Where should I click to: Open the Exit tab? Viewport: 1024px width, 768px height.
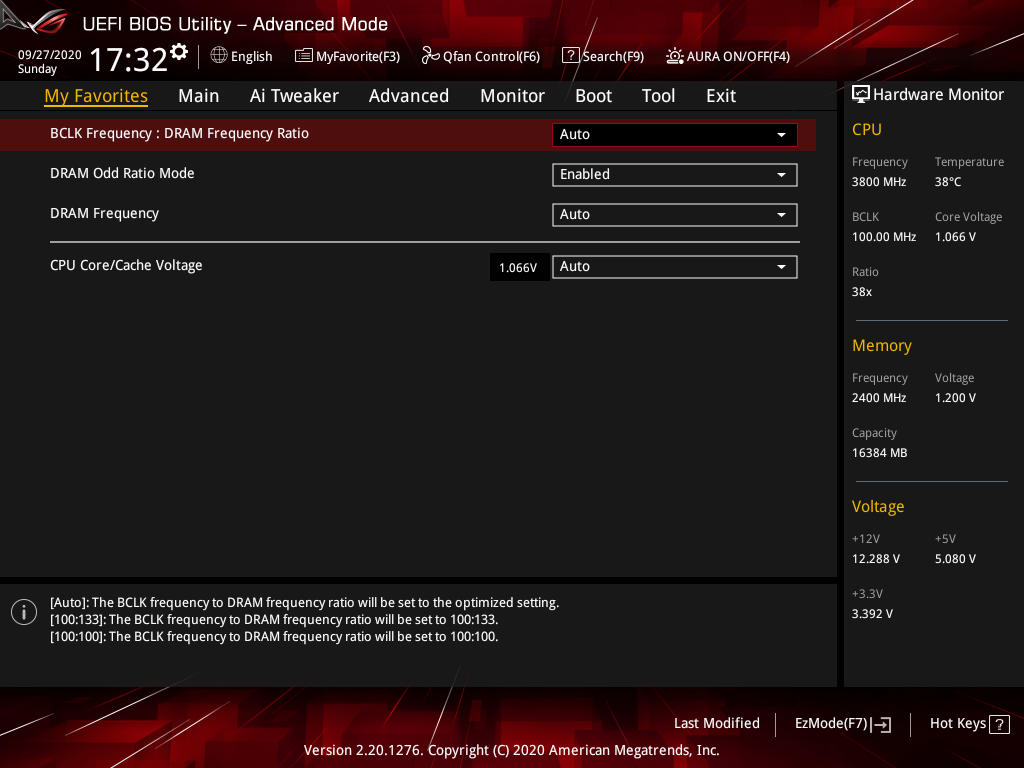(721, 96)
